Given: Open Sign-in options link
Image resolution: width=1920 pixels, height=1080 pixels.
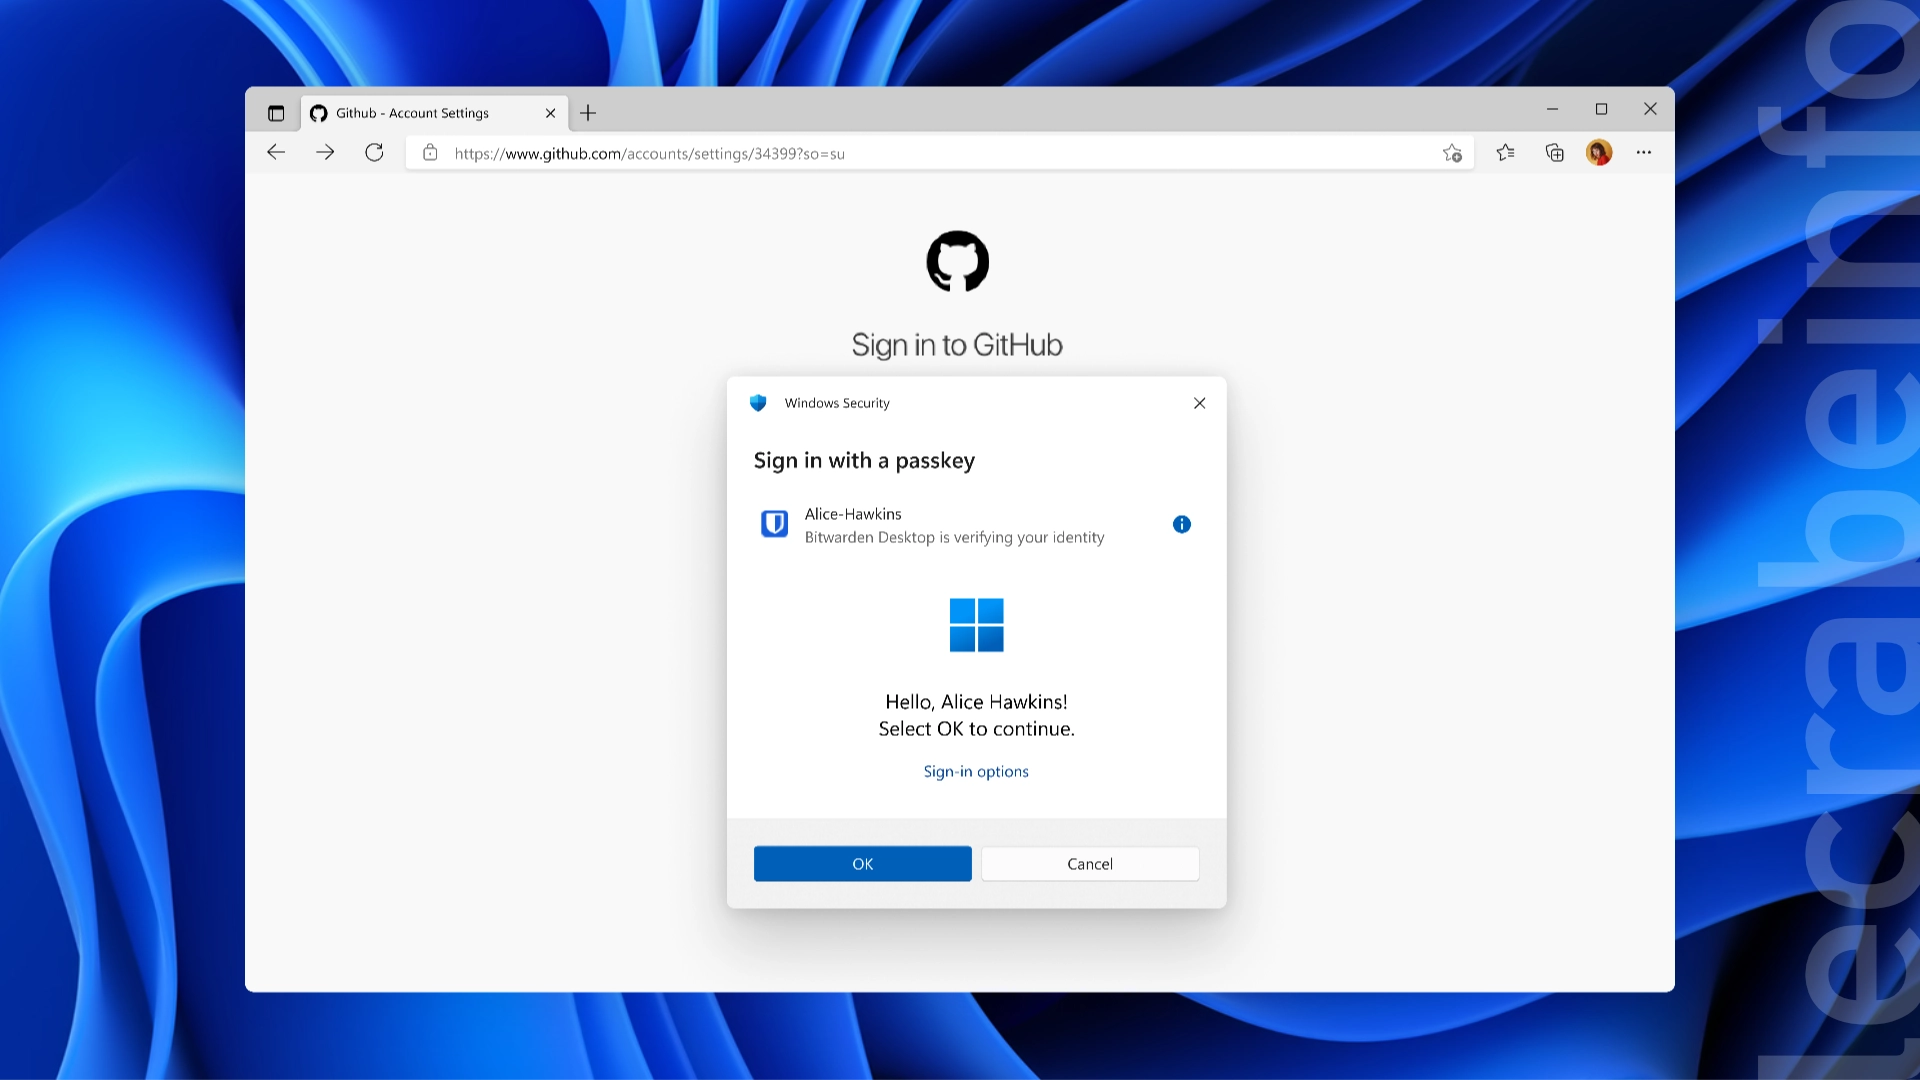Looking at the screenshot, I should (976, 771).
